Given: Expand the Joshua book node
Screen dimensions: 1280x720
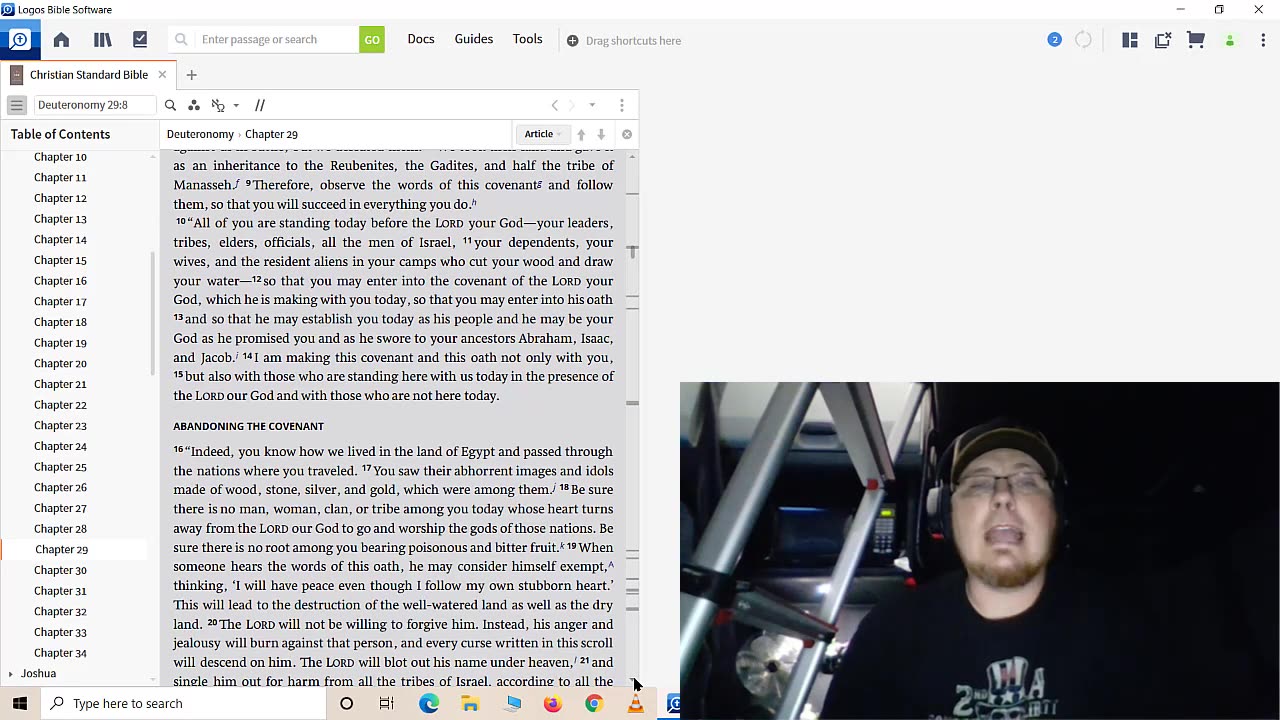Looking at the screenshot, I should coord(10,674).
